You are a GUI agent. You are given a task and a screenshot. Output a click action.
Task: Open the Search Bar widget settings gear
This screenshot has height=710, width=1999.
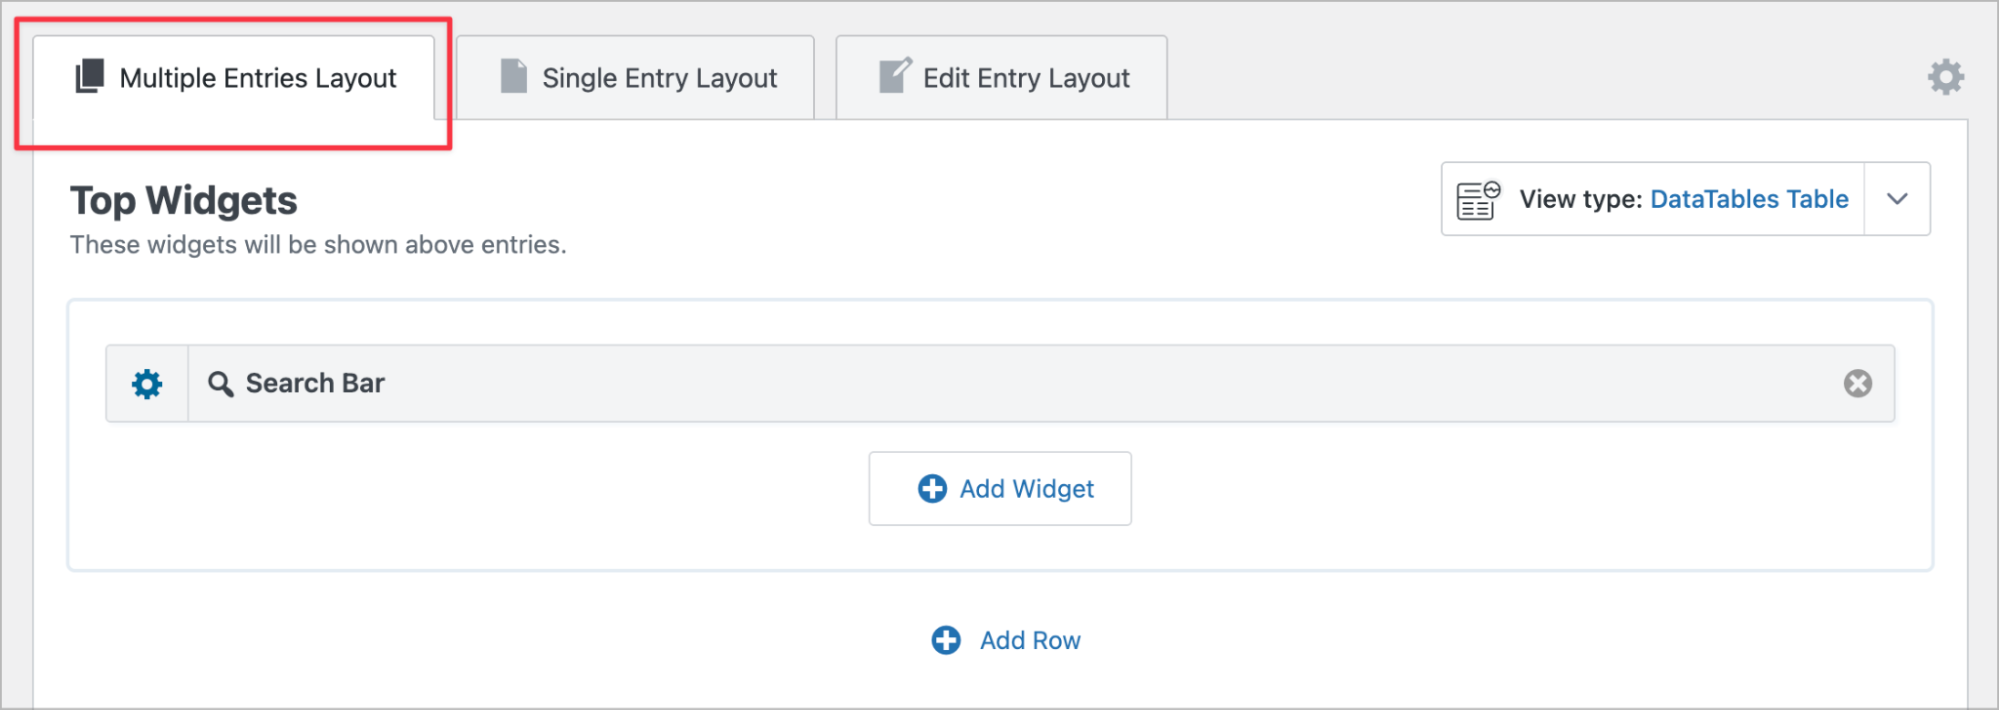click(x=147, y=384)
